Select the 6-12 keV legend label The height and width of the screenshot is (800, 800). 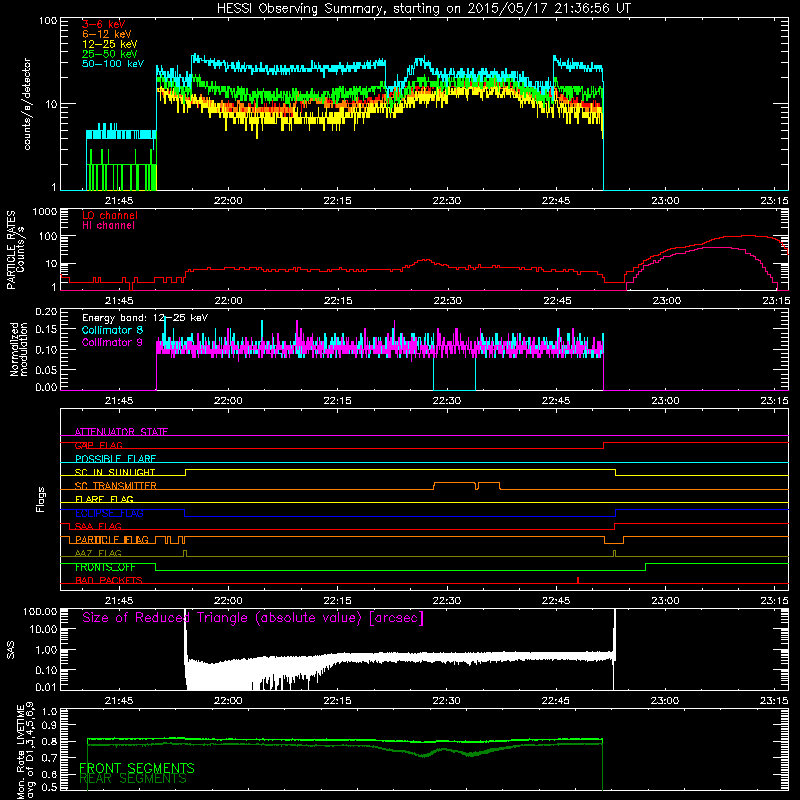106,34
